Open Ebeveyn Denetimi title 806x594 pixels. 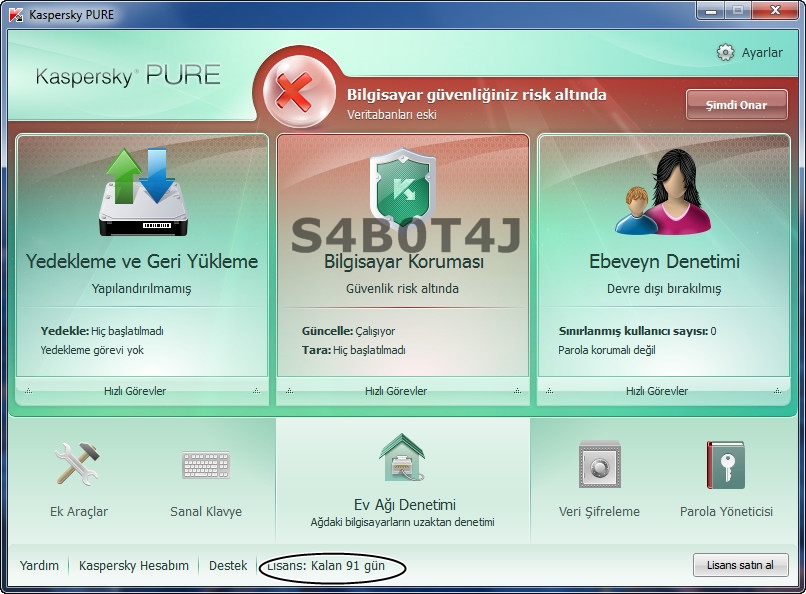pos(664,262)
